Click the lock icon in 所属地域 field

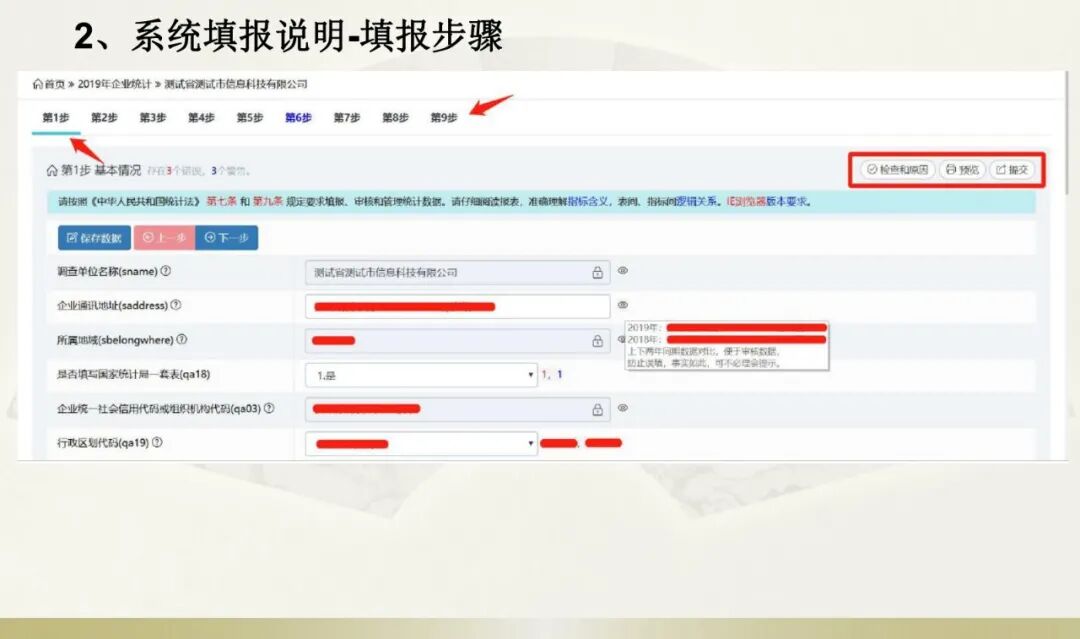tap(597, 341)
